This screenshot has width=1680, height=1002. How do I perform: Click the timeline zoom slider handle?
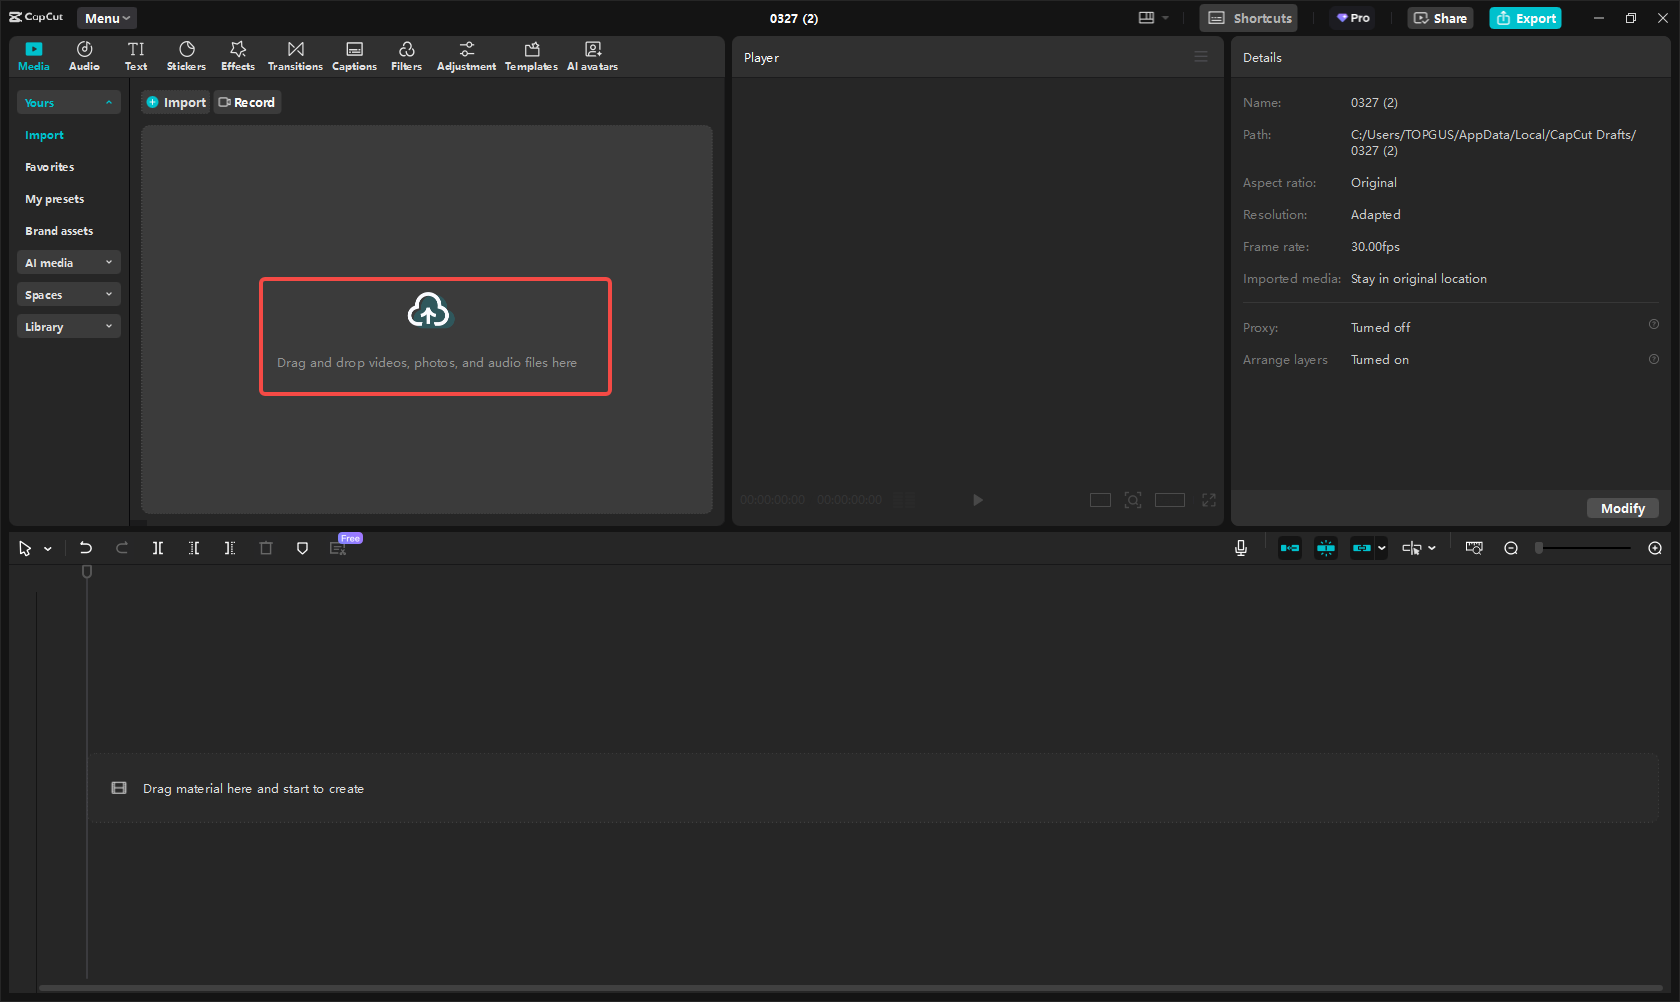(x=1539, y=548)
